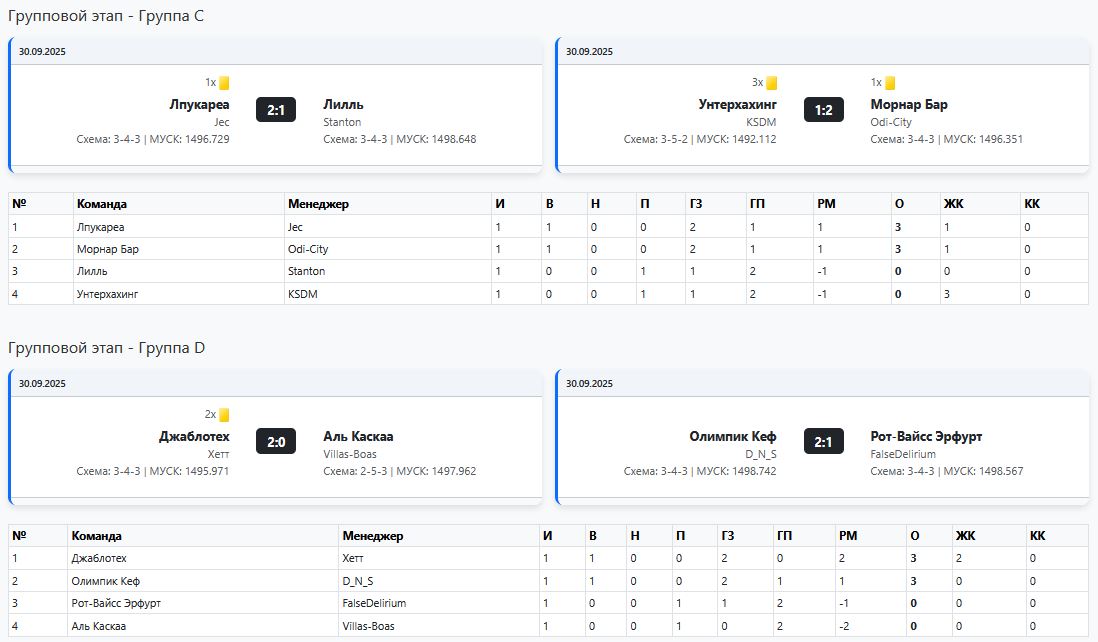Click the ЖК column header in Group C table
Screen dimensions: 1098x642
[954, 204]
